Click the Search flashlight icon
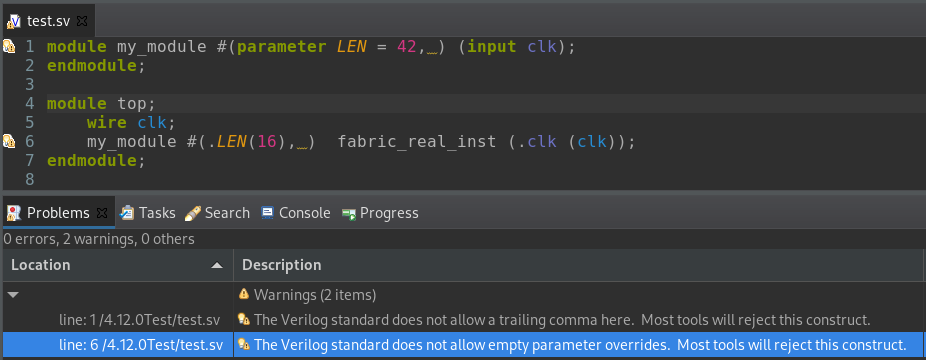926x360 pixels. click(x=193, y=213)
